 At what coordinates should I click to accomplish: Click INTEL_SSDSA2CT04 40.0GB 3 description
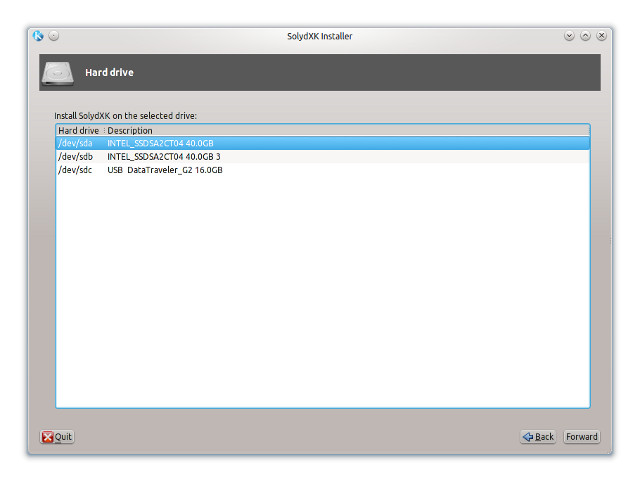point(164,157)
